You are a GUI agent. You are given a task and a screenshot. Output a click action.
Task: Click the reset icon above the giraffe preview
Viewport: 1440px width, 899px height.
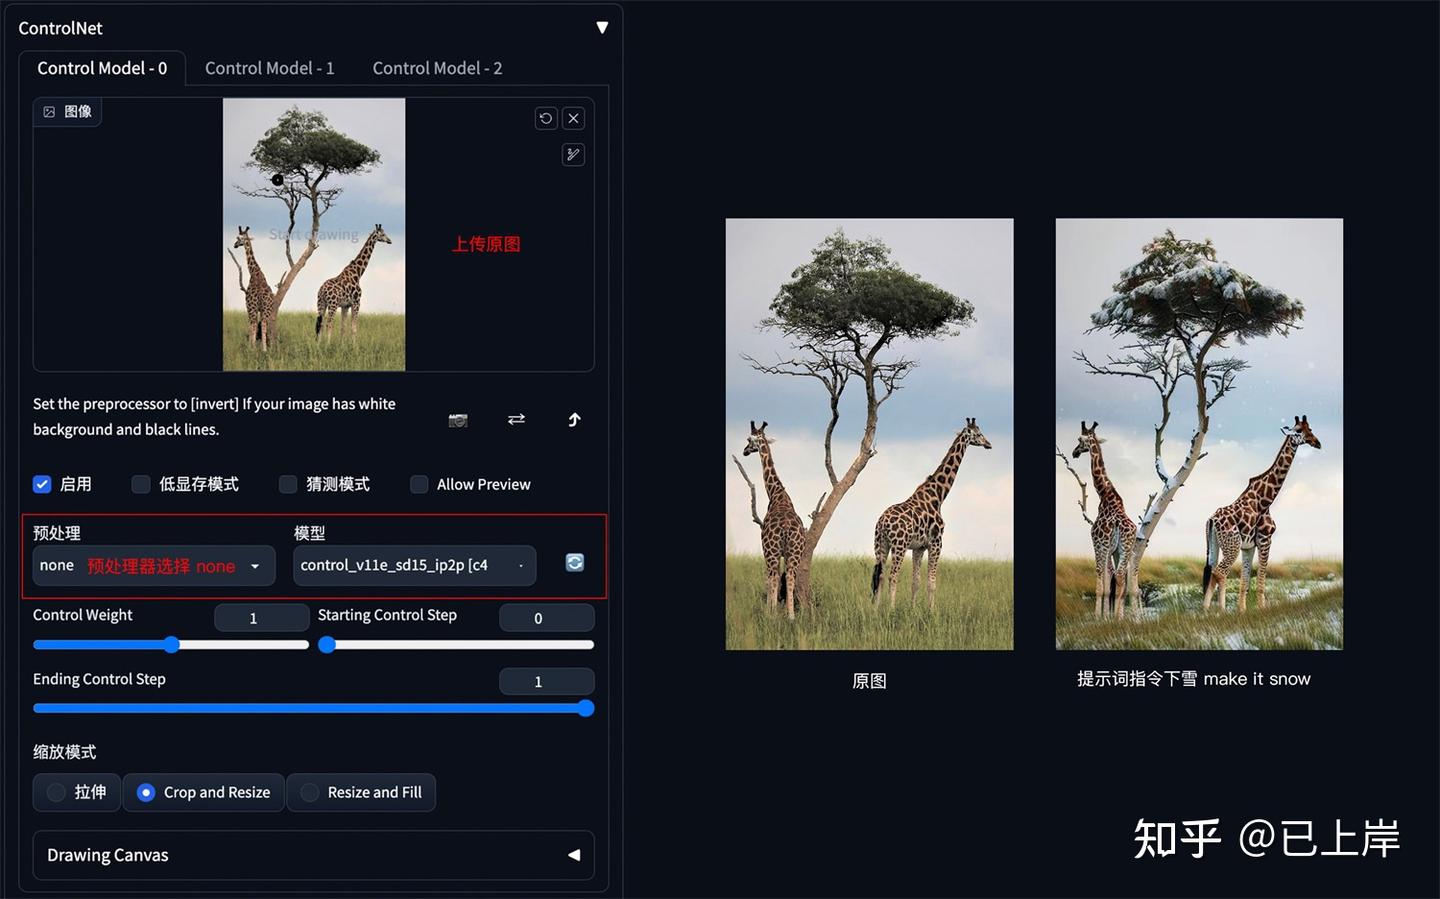546,118
